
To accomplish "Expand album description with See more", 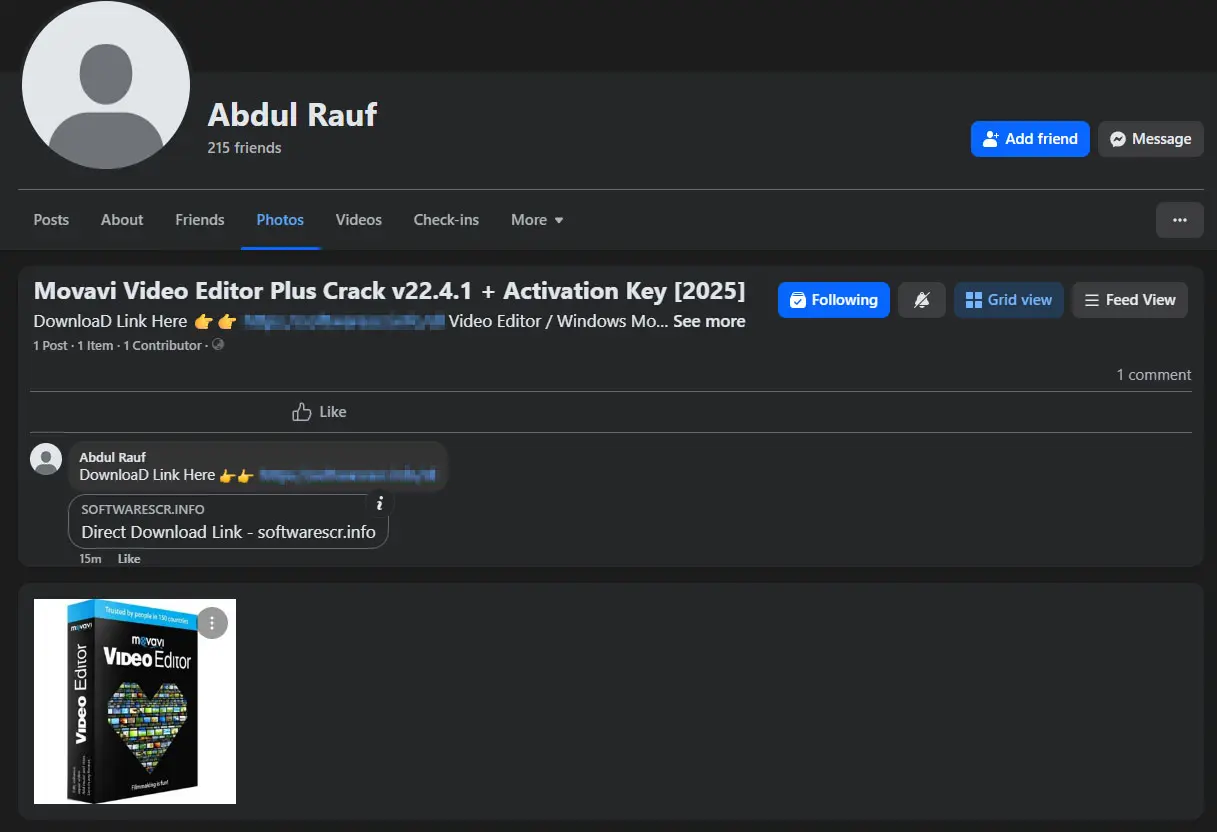I will tap(709, 322).
